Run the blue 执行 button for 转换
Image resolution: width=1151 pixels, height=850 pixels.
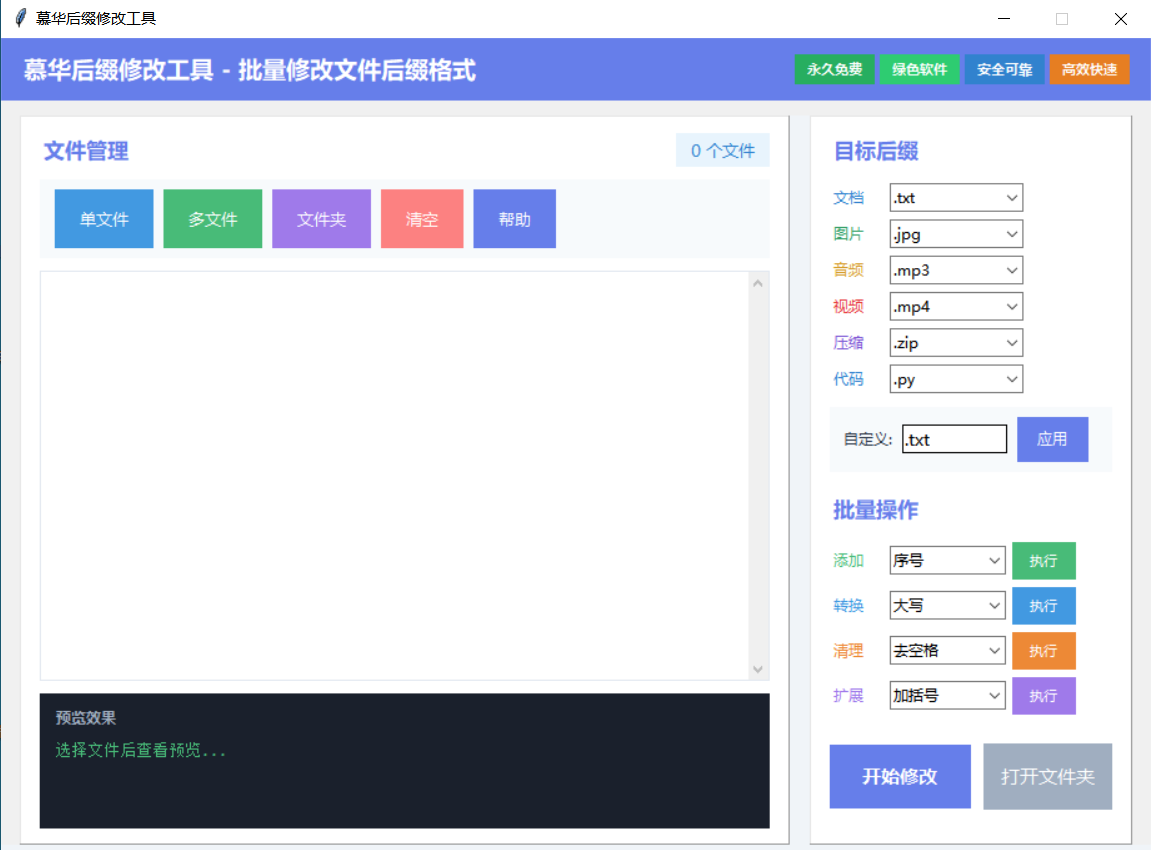(x=1043, y=606)
